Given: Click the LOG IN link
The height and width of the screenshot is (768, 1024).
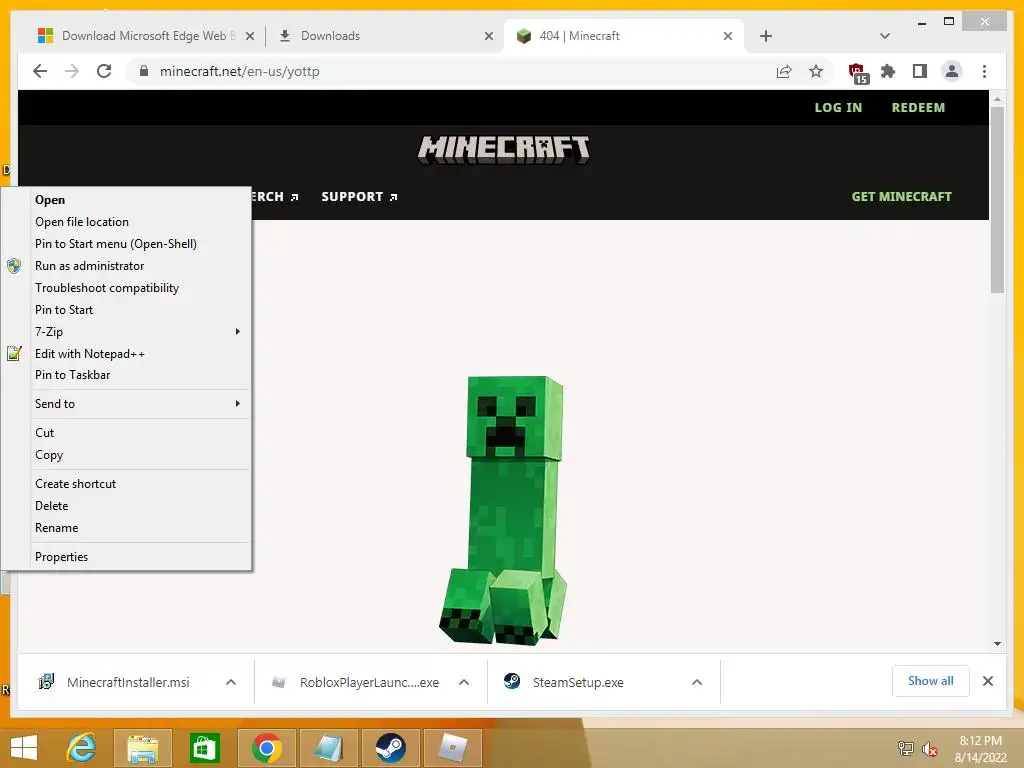Looking at the screenshot, I should (x=838, y=108).
